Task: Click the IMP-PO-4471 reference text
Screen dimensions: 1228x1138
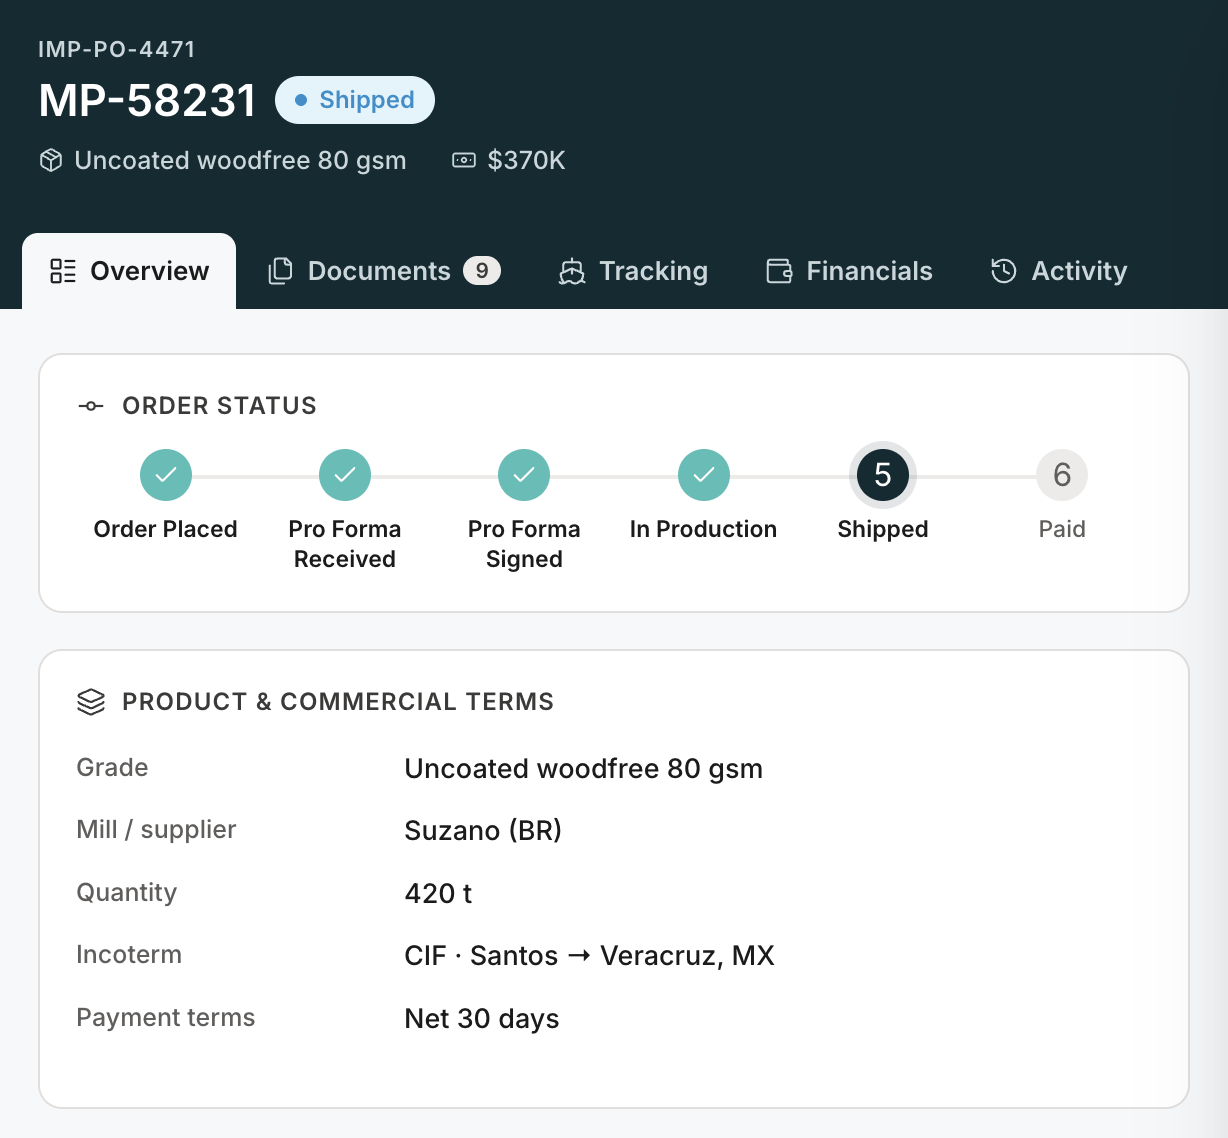Action: pos(117,49)
